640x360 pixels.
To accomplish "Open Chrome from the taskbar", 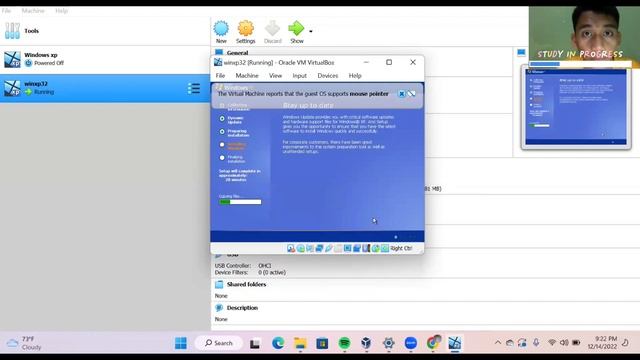I will coord(433,343).
